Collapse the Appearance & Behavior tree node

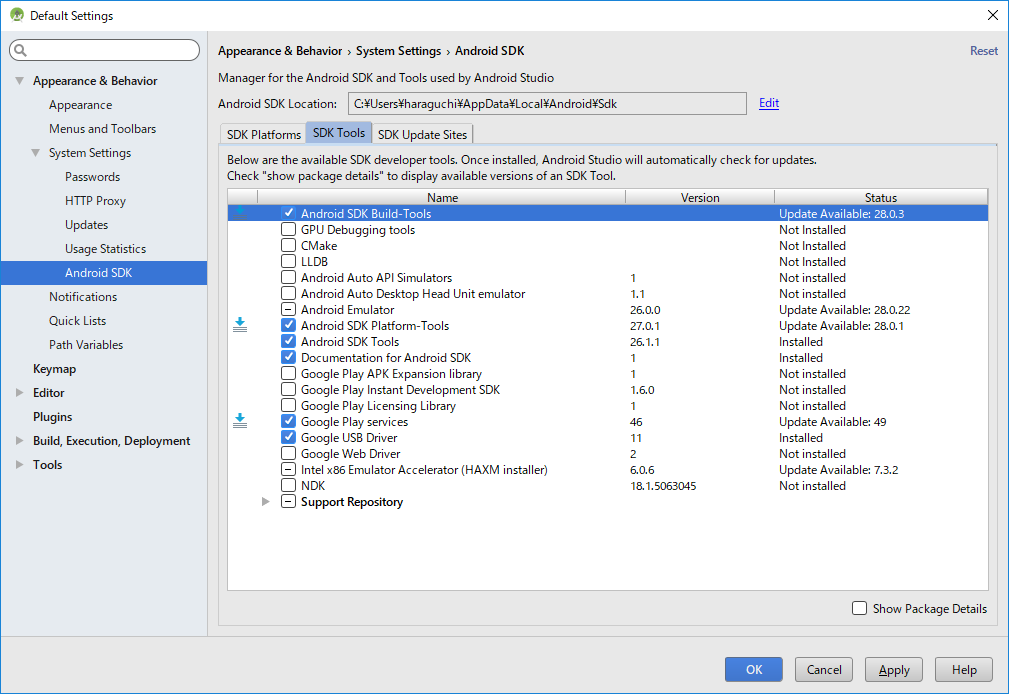[20, 80]
